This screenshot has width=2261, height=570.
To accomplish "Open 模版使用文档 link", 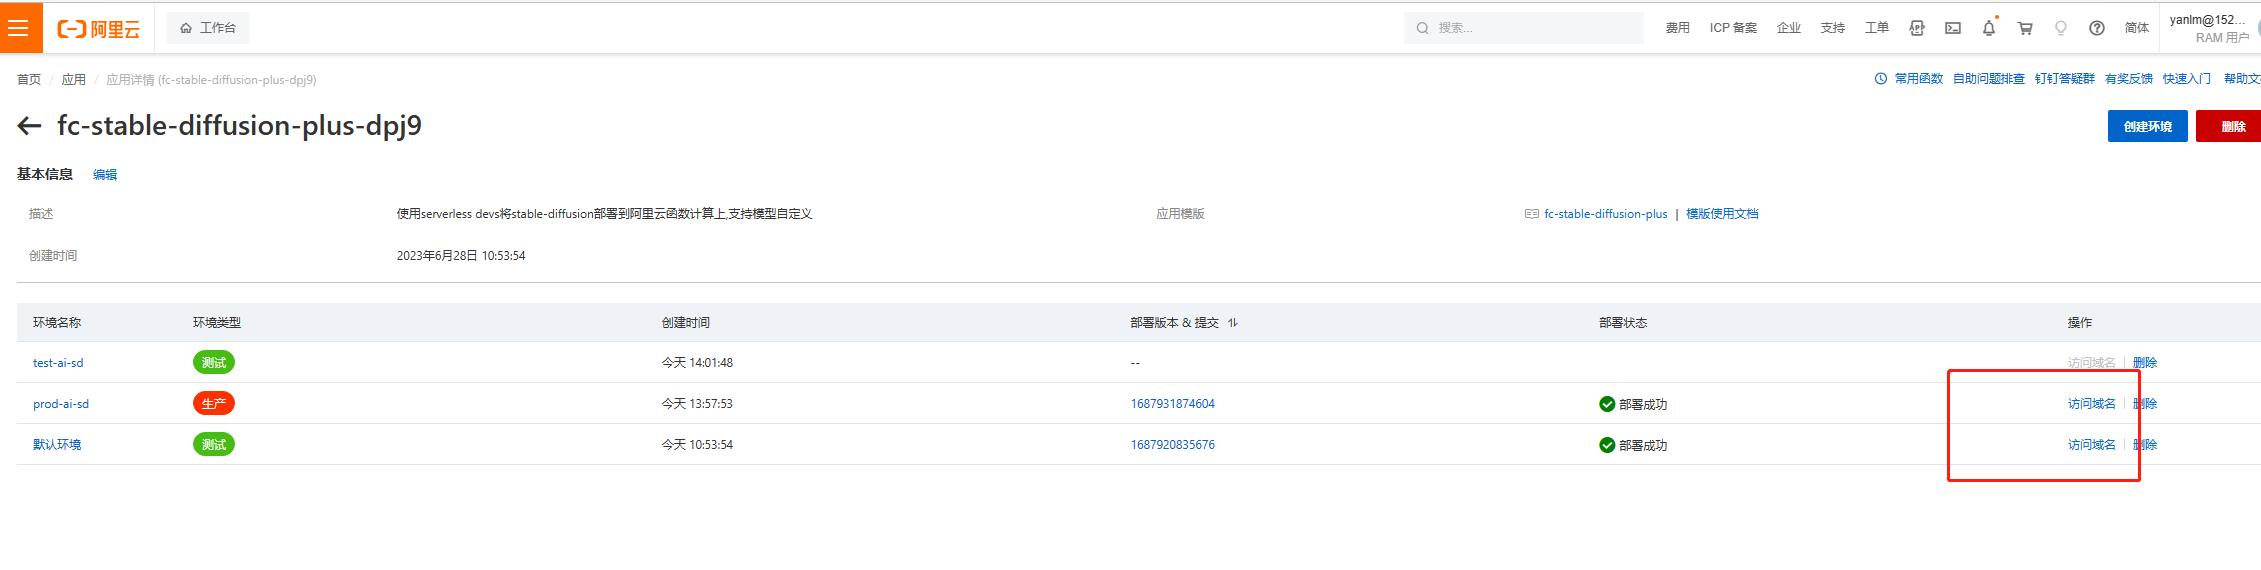I will coord(1722,214).
